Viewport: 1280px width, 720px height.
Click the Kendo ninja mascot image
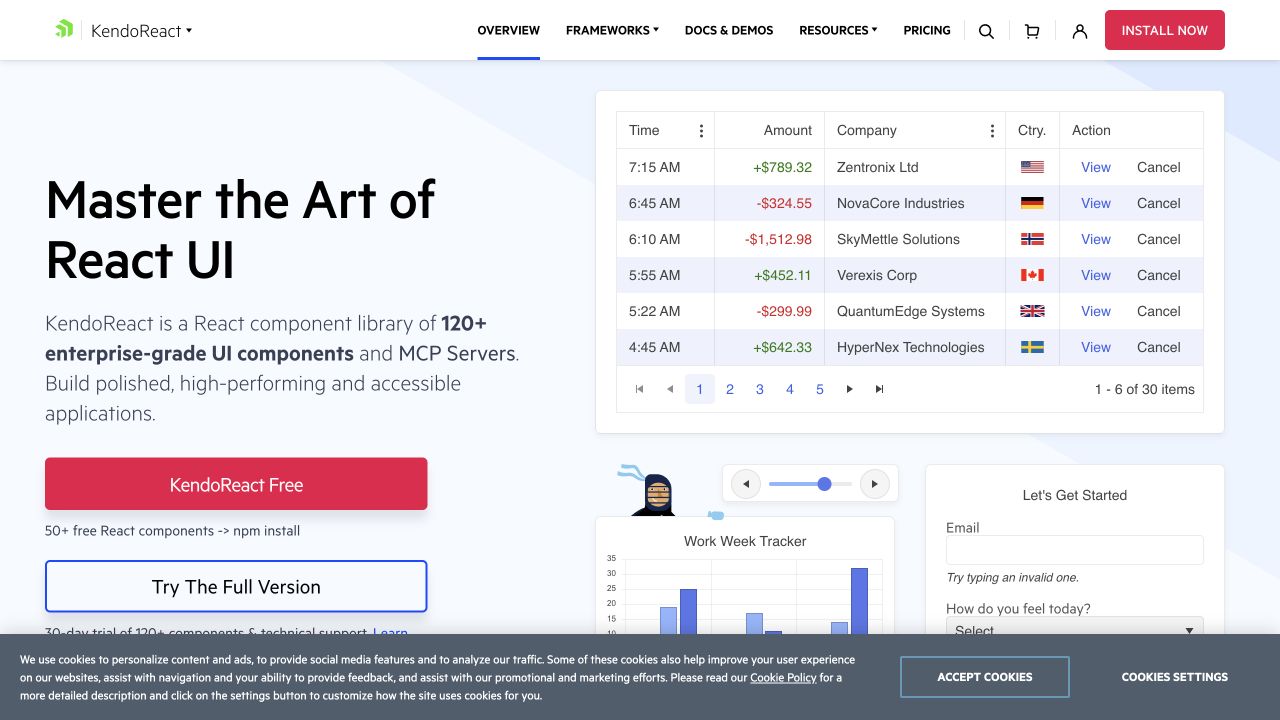(655, 492)
